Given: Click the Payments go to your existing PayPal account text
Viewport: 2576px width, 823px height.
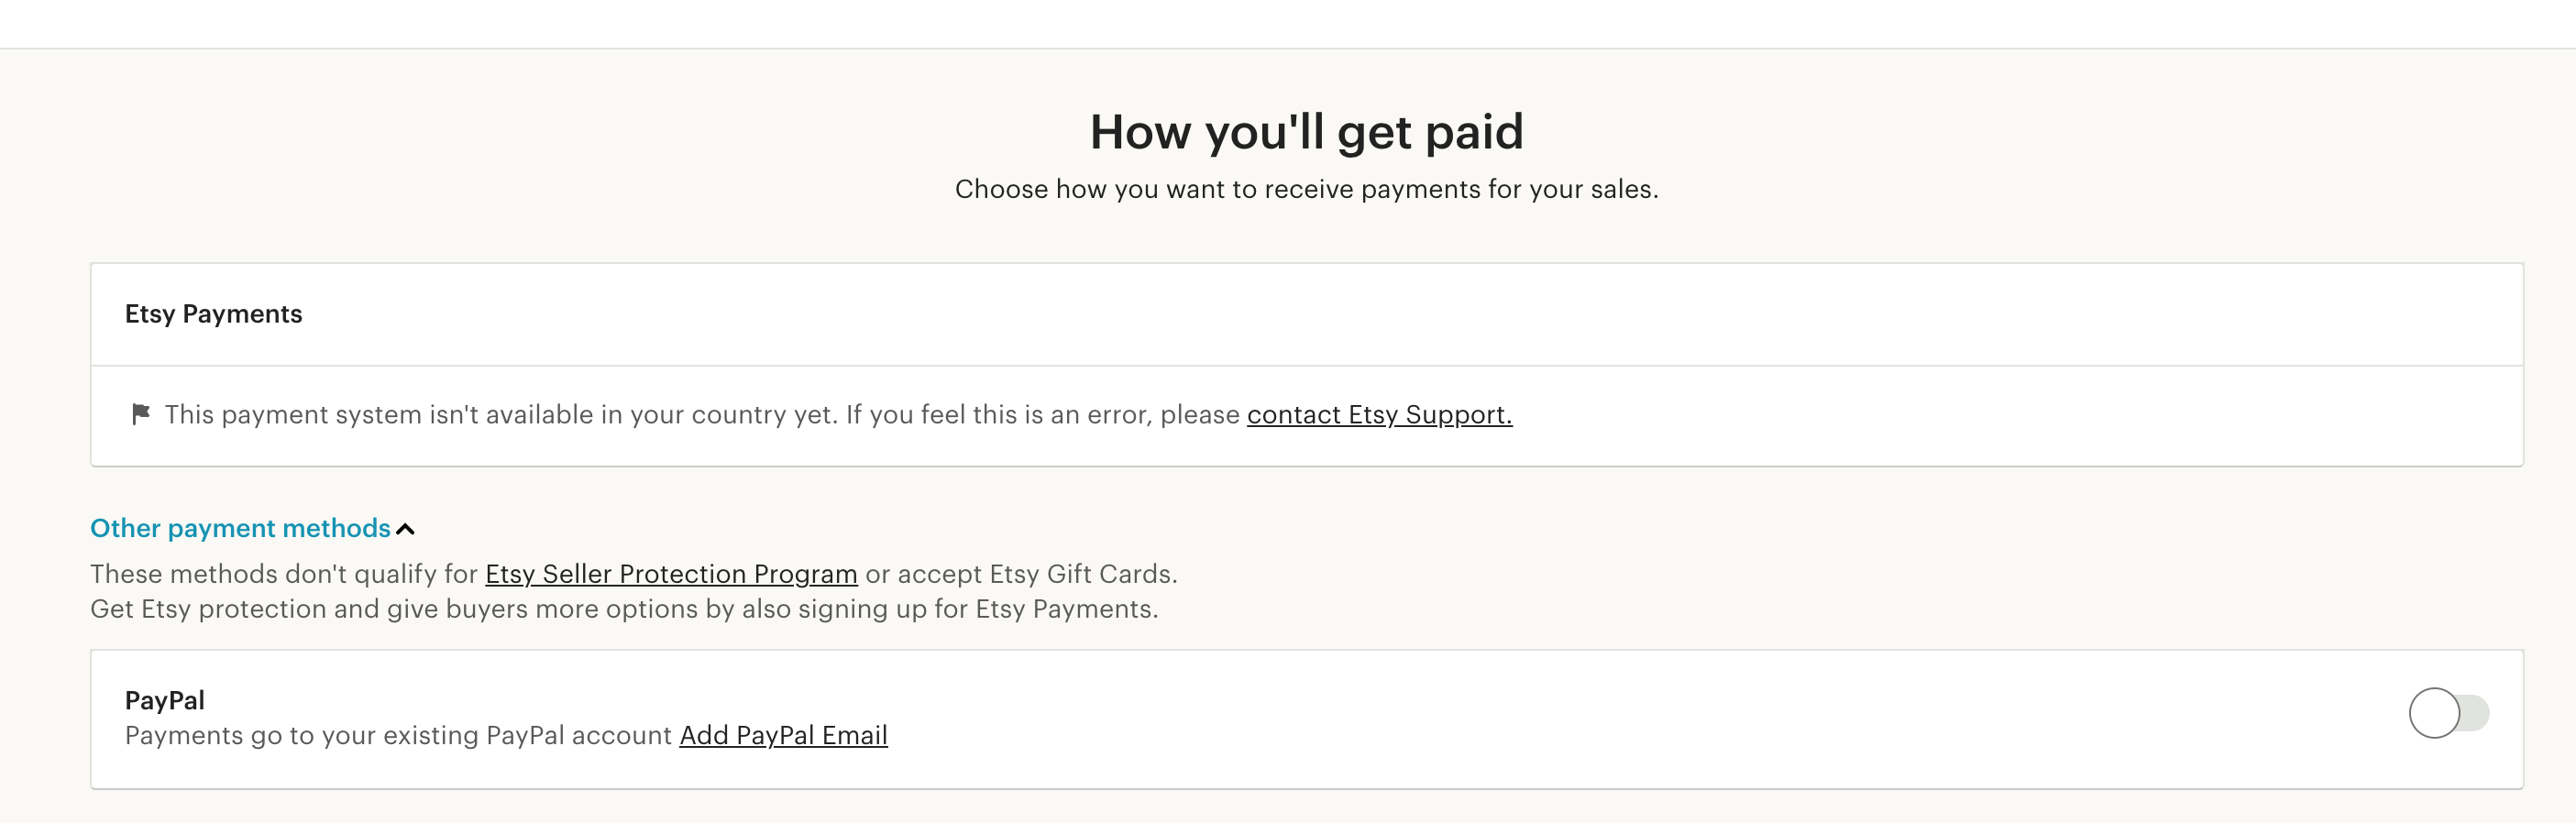Looking at the screenshot, I should [x=398, y=735].
